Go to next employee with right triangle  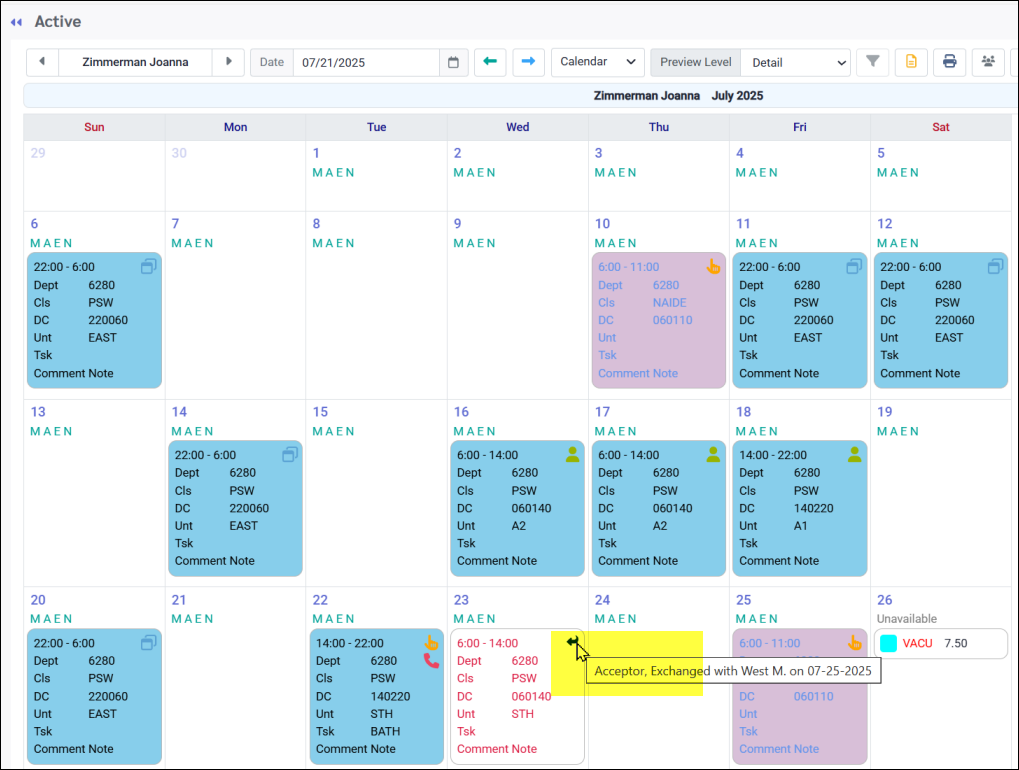(228, 62)
